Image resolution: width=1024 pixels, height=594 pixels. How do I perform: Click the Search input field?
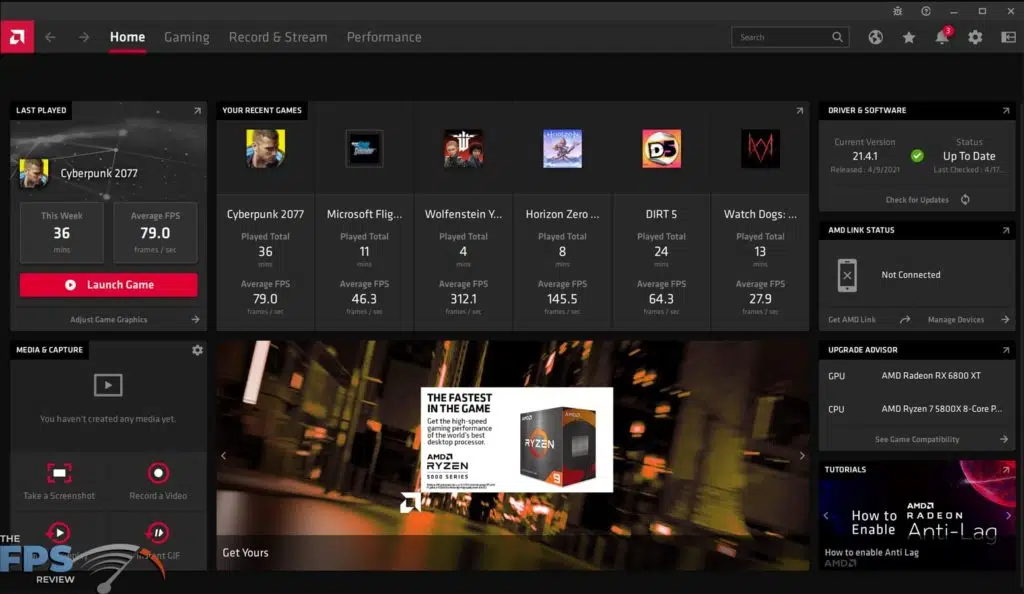coord(790,37)
